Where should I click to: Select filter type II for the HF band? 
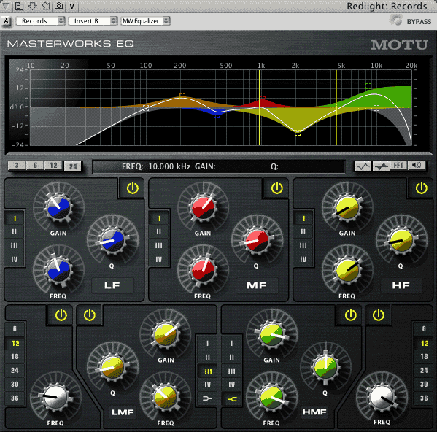[x=303, y=232]
